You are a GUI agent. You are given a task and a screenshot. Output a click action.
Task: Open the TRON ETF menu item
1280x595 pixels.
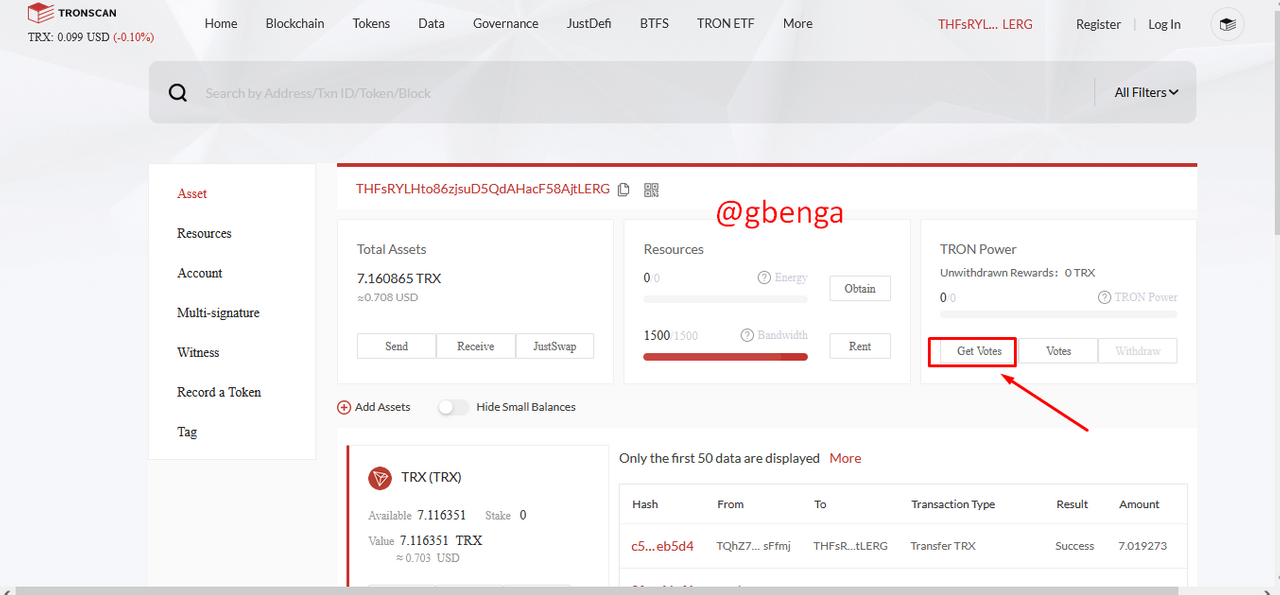(726, 23)
